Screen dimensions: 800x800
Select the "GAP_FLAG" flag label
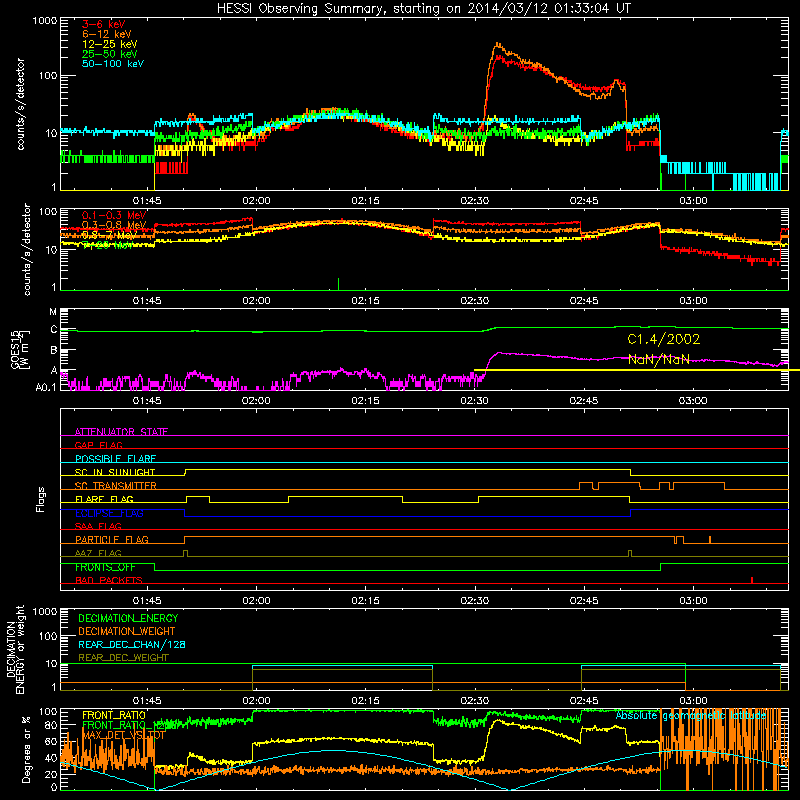98,445
